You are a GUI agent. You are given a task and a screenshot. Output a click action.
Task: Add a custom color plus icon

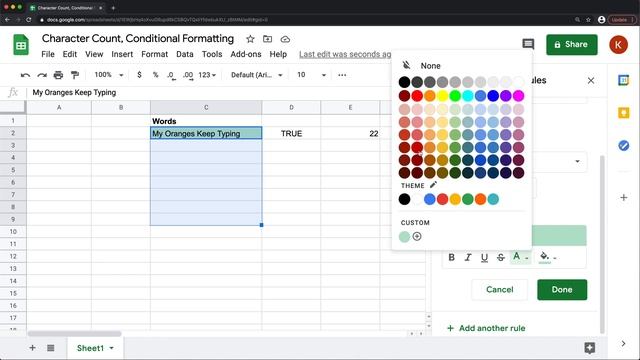417,236
